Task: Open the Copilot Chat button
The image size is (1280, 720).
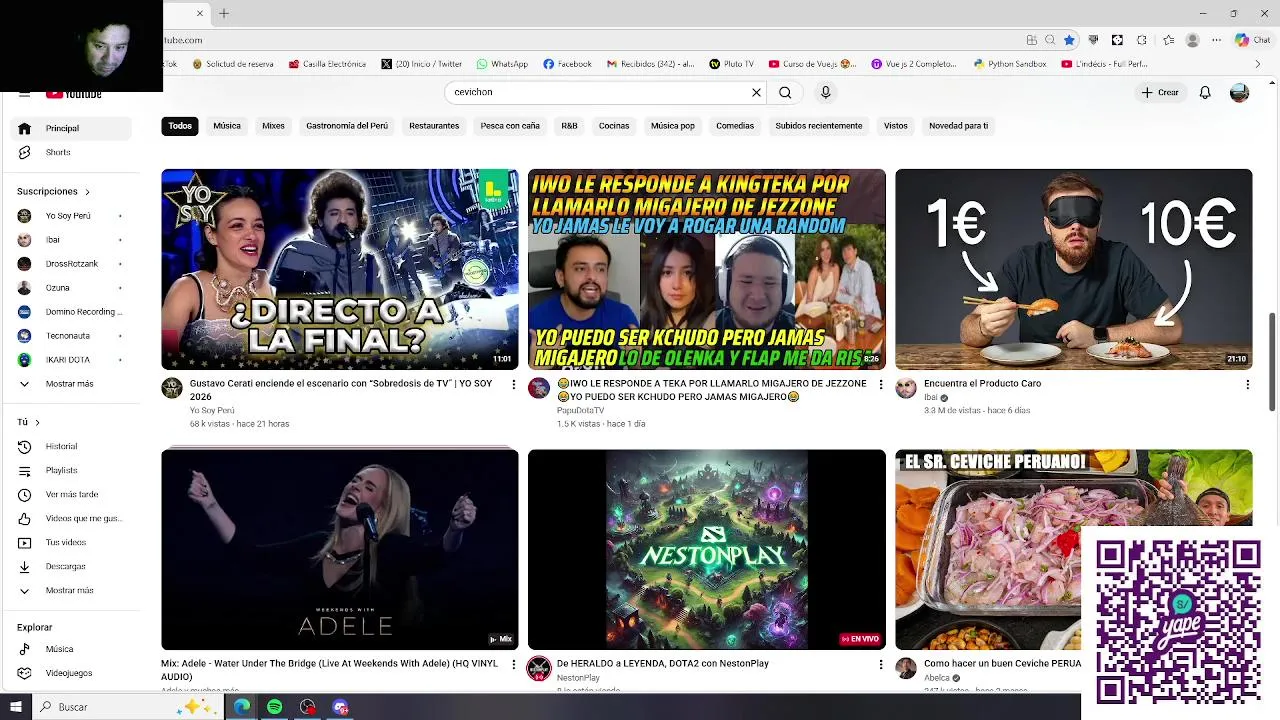Action: click(x=1252, y=40)
